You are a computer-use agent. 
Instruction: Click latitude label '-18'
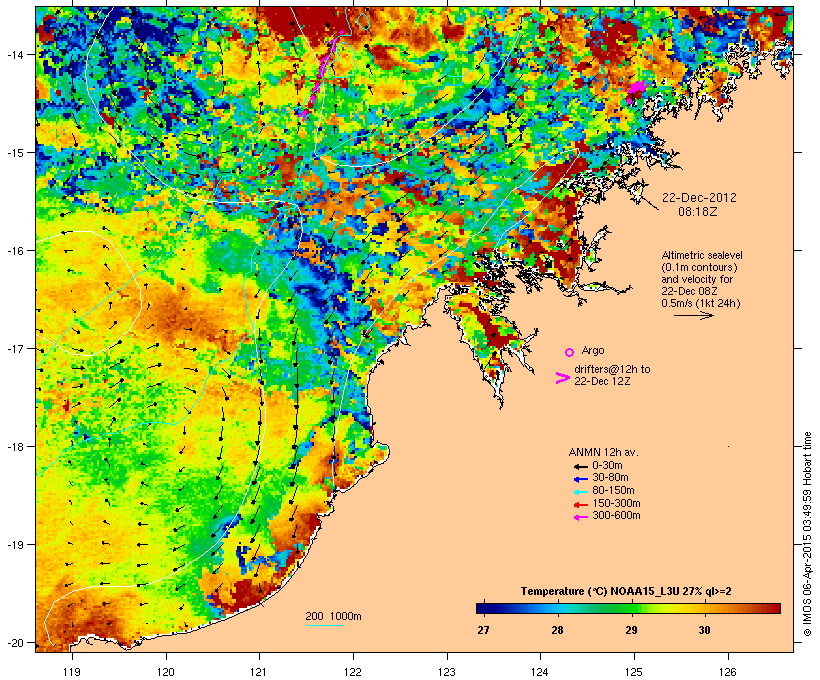14,447
